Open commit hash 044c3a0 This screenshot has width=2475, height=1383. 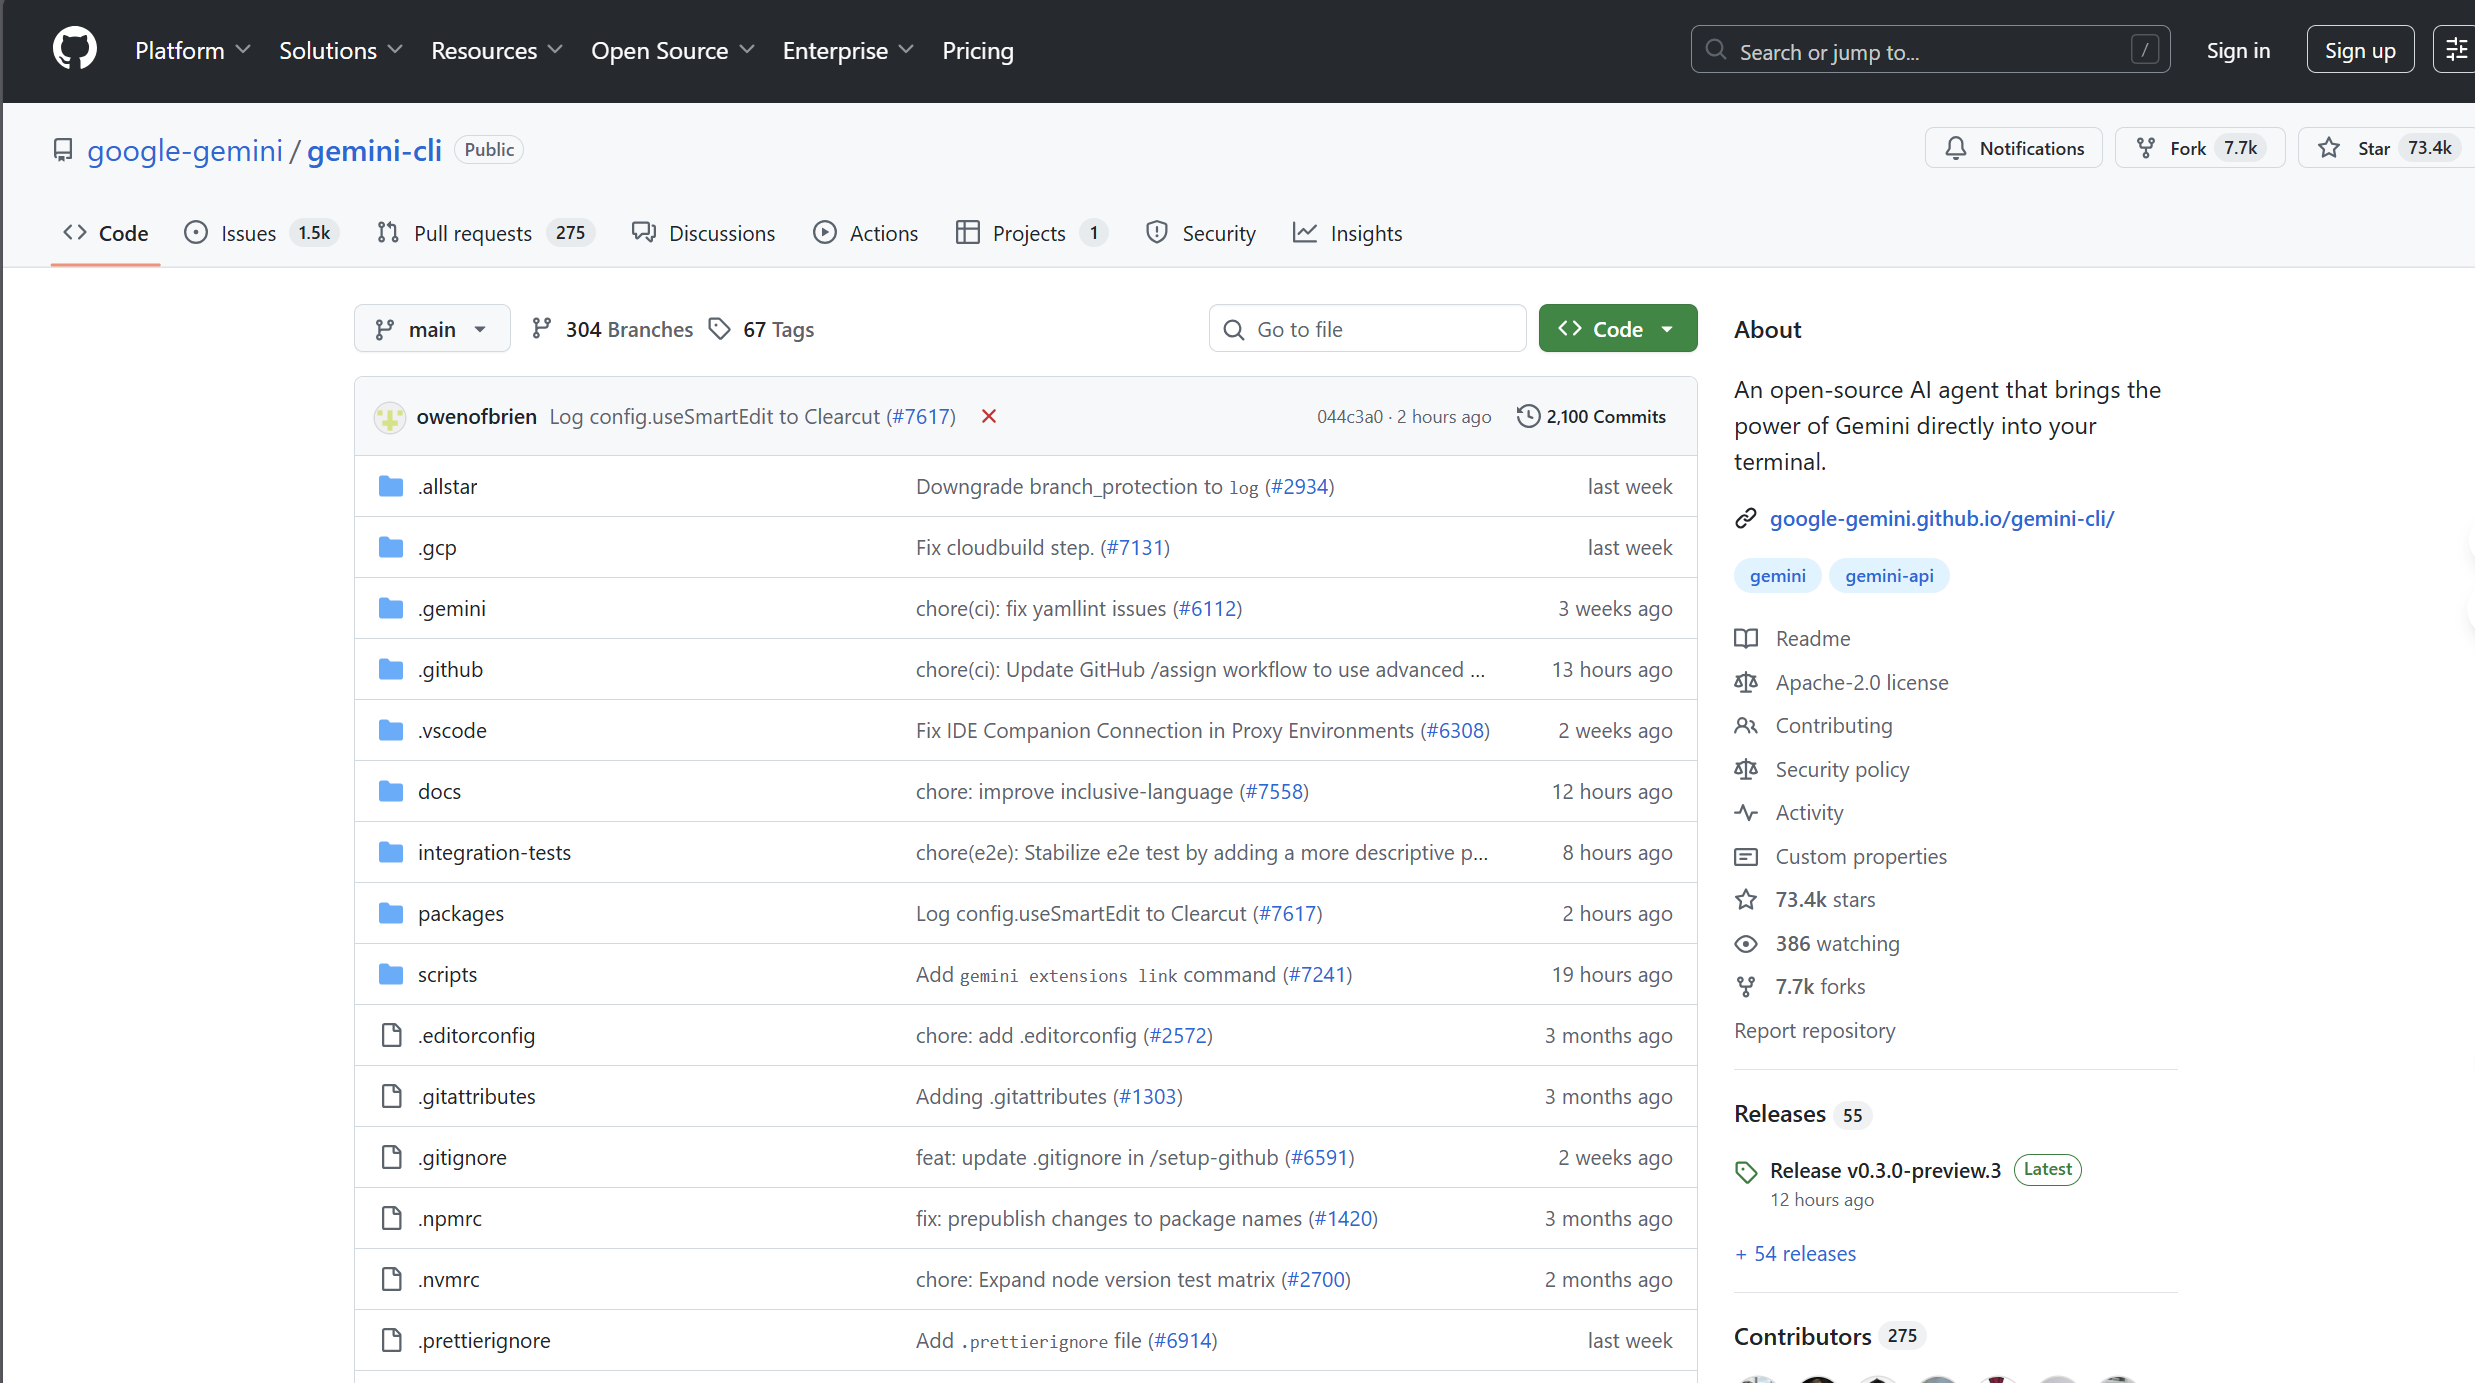[1349, 416]
